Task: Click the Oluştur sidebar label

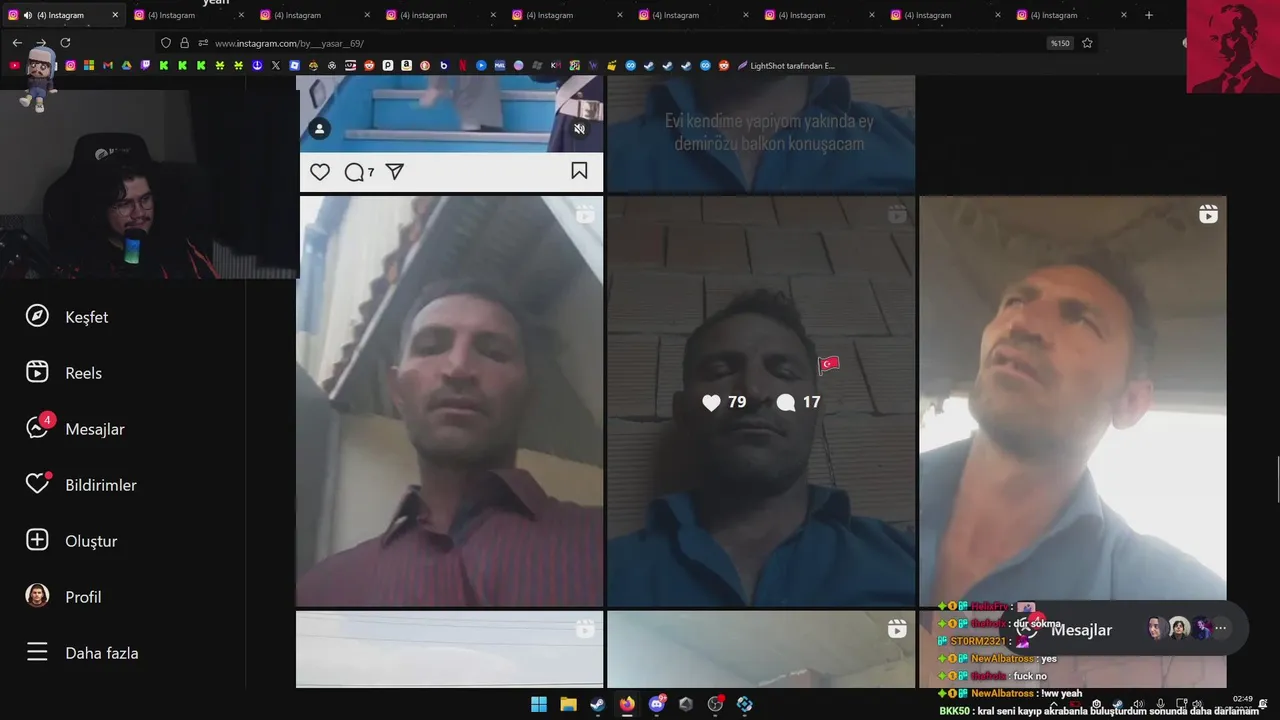Action: tap(91, 541)
